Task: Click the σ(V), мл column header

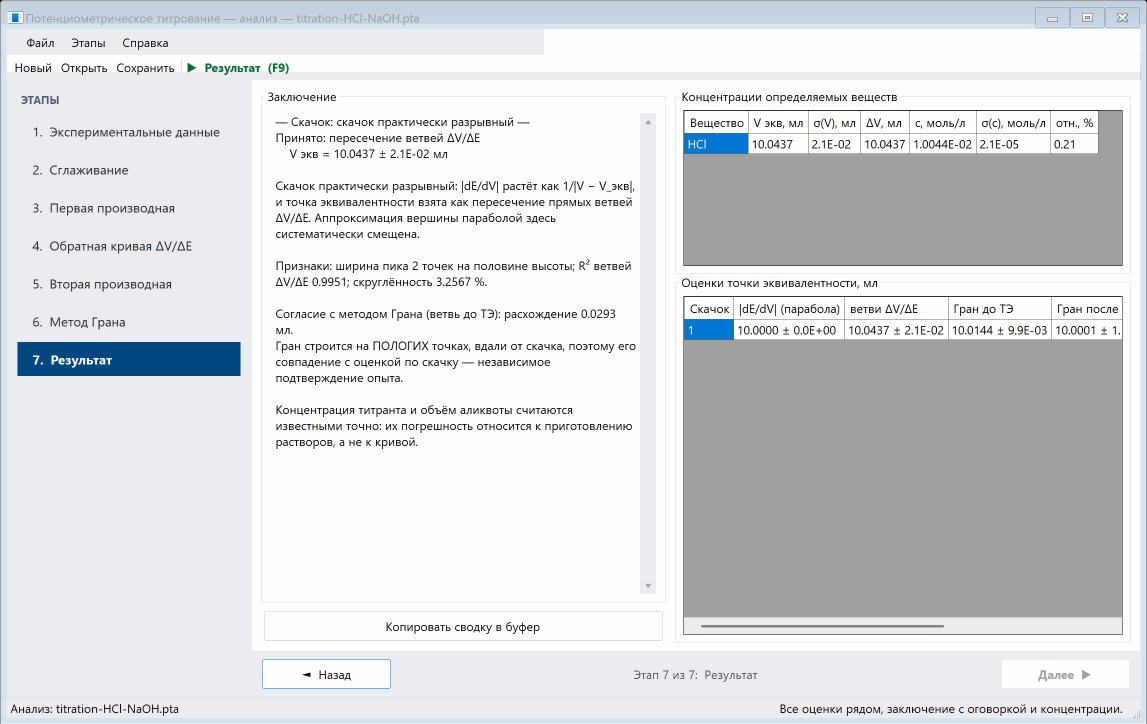Action: 835,123
